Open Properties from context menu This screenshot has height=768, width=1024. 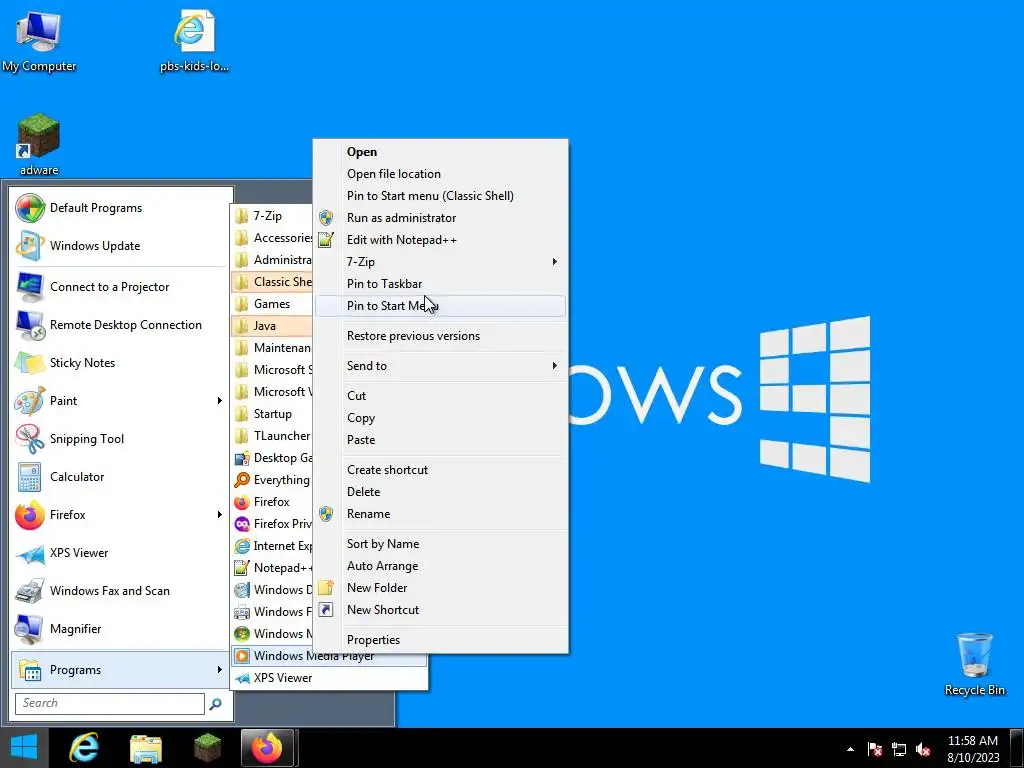(441, 640)
